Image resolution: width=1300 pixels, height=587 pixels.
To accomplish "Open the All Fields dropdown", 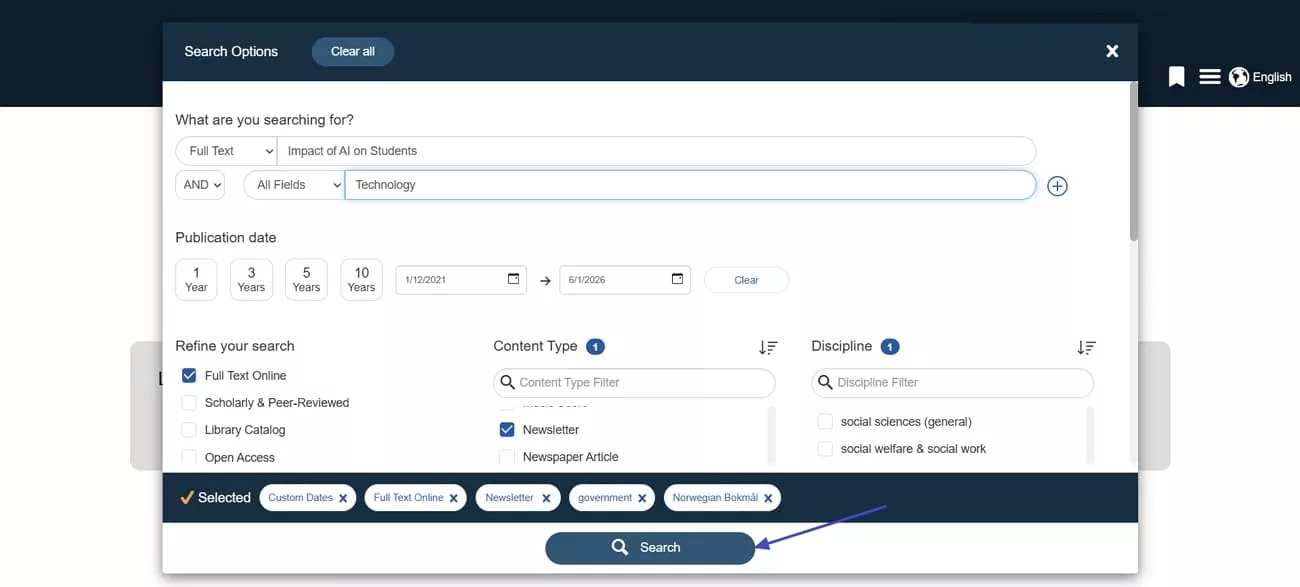I will 293,184.
